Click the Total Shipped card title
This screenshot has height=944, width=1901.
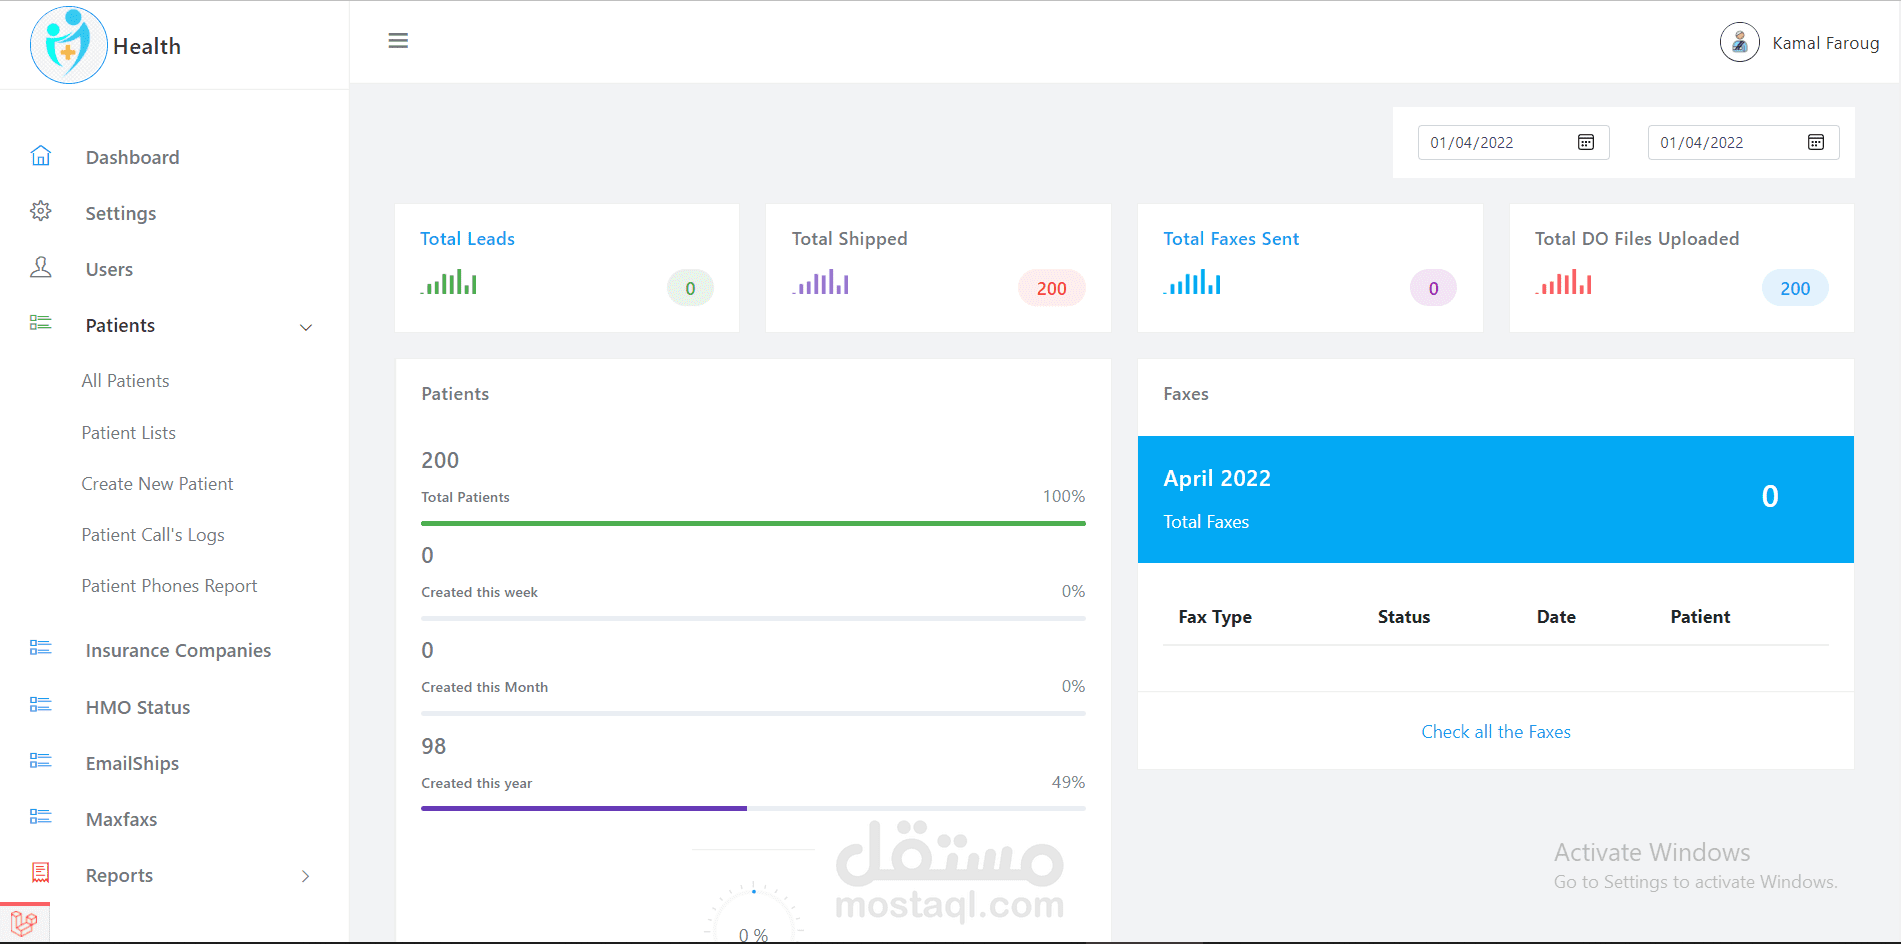pos(849,239)
